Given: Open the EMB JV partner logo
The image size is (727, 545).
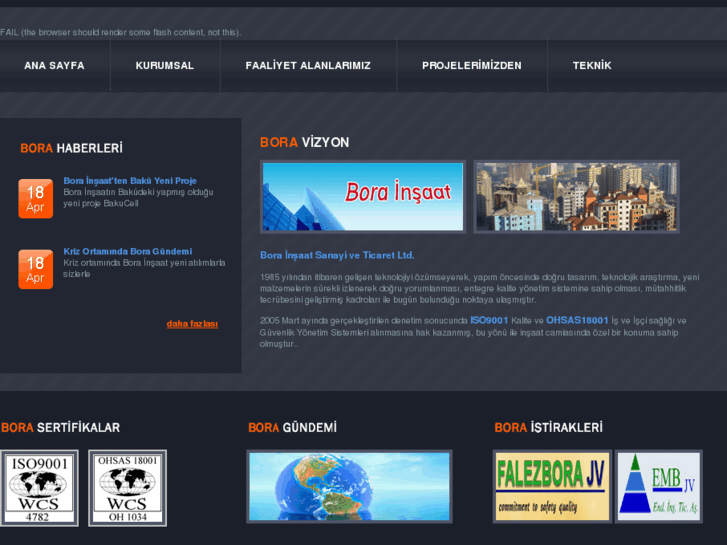Looking at the screenshot, I should pos(658,487).
